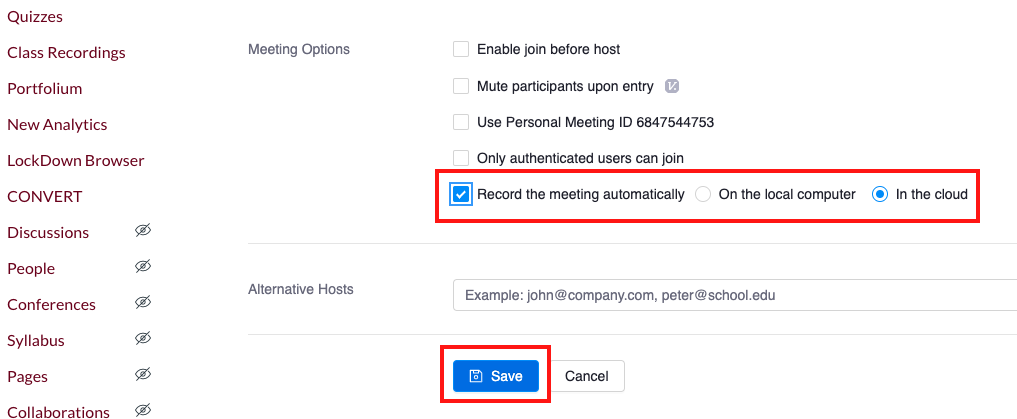Screen dimensions: 1017x419
Task: Cancel the meeting settings changes
Action: pyautogui.click(x=587, y=376)
